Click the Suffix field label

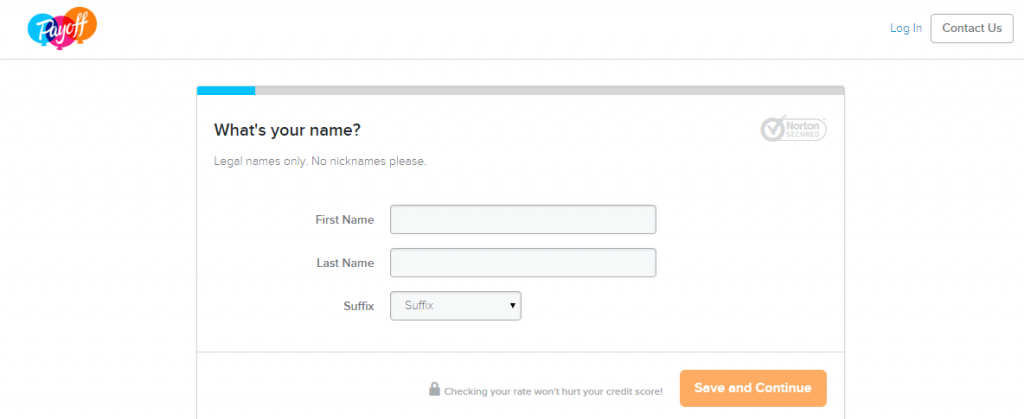359,306
